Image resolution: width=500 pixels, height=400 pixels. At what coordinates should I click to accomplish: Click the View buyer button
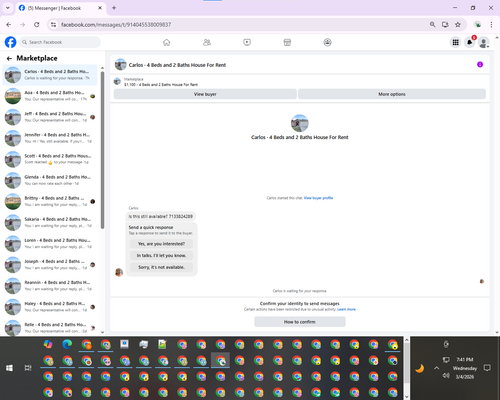pyautogui.click(x=205, y=94)
